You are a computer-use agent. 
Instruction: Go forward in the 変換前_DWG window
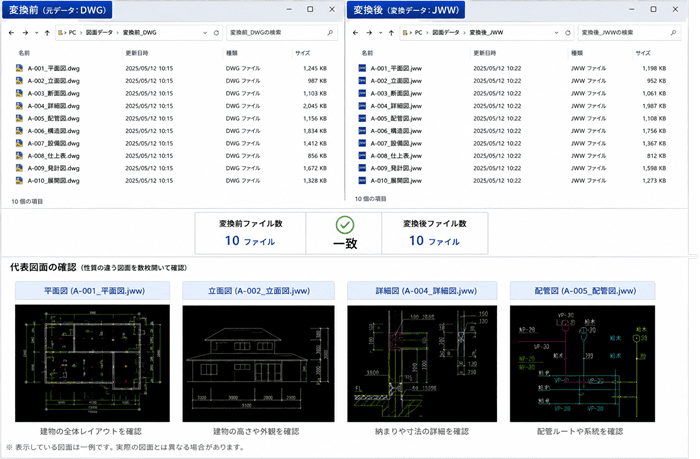click(25, 33)
